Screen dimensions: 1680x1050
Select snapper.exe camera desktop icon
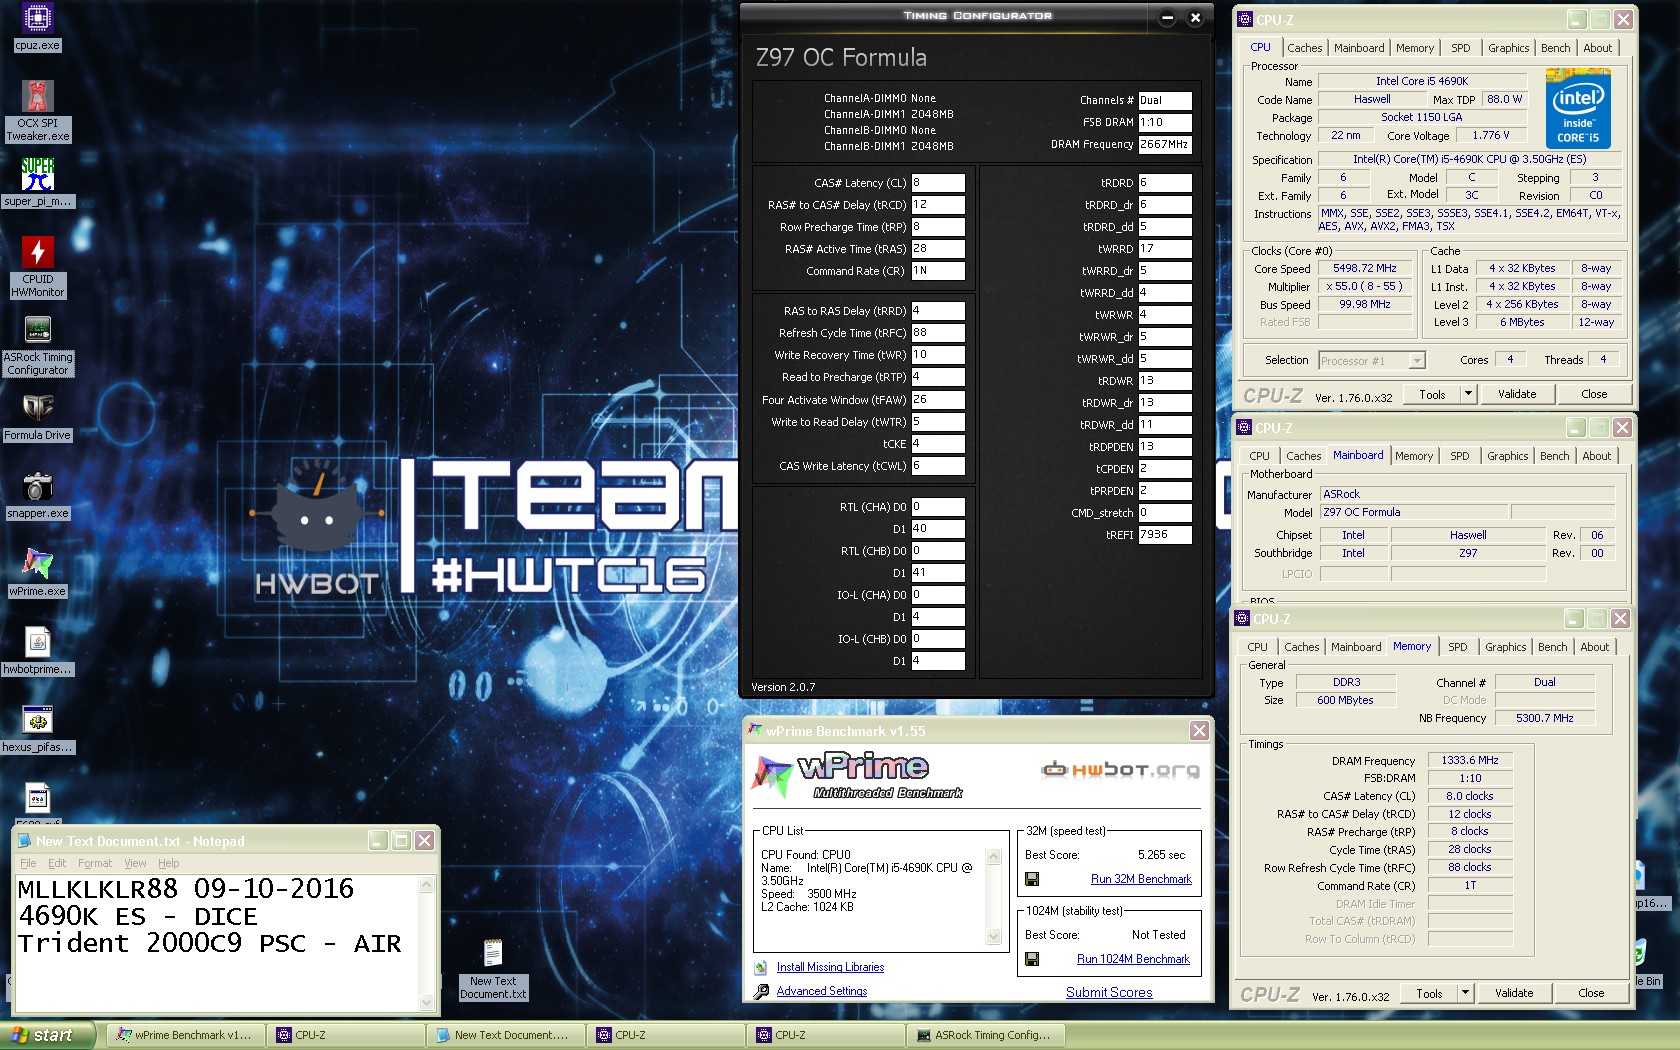point(37,495)
